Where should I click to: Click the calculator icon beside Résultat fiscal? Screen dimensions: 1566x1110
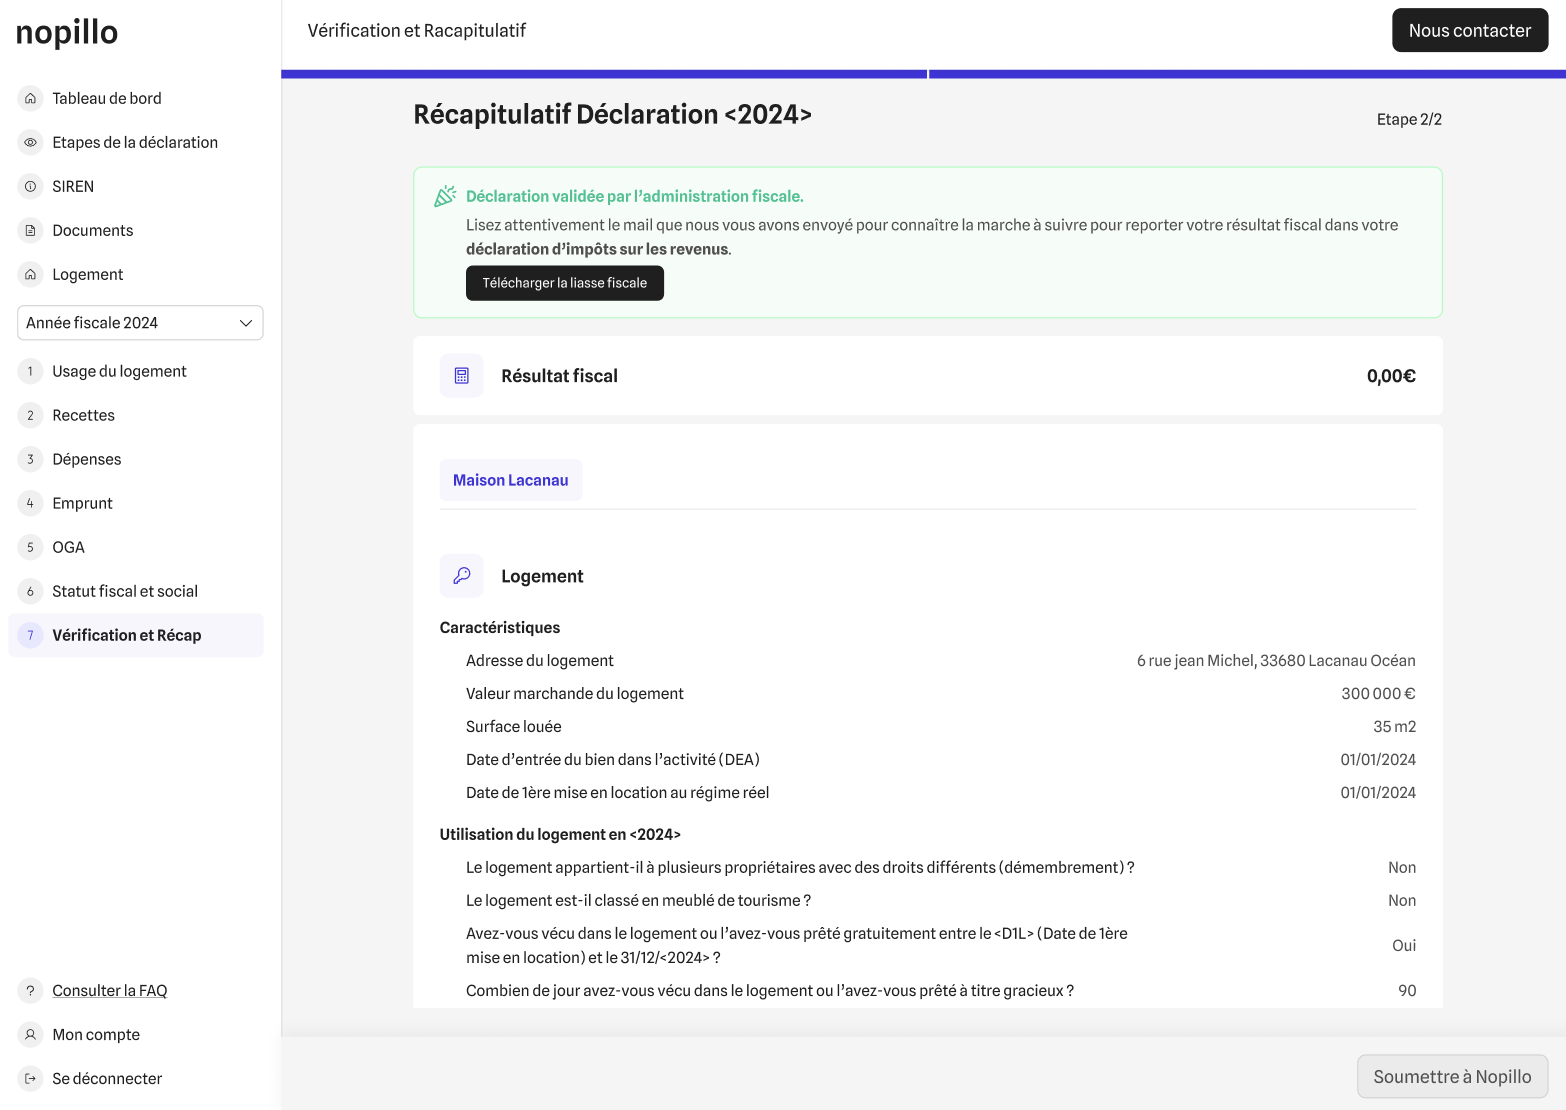pyautogui.click(x=461, y=376)
